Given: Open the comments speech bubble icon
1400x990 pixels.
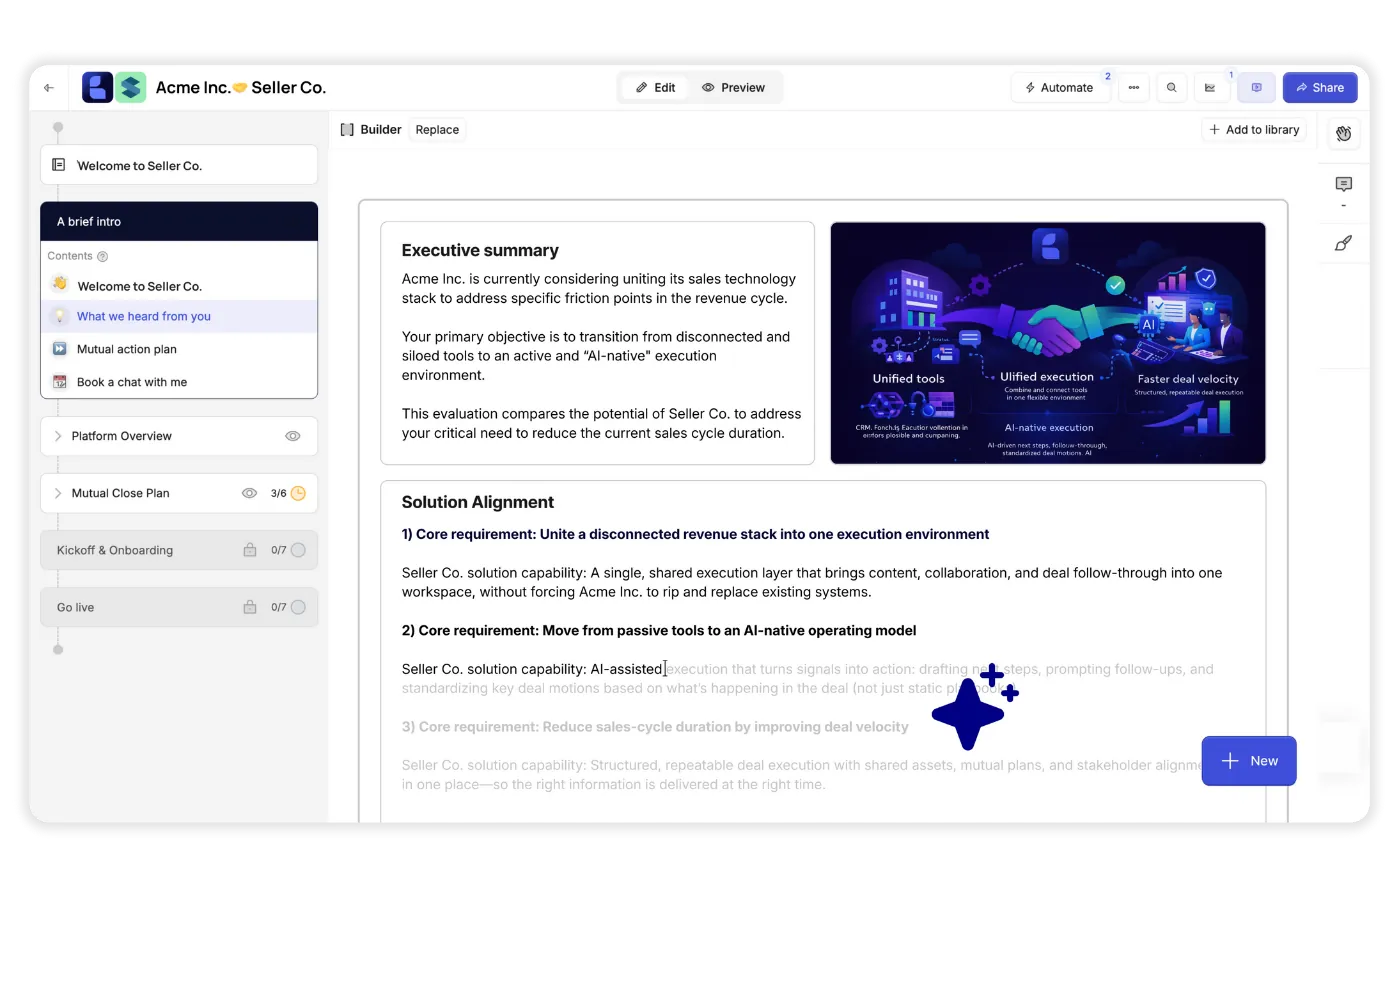Looking at the screenshot, I should coord(1344,184).
